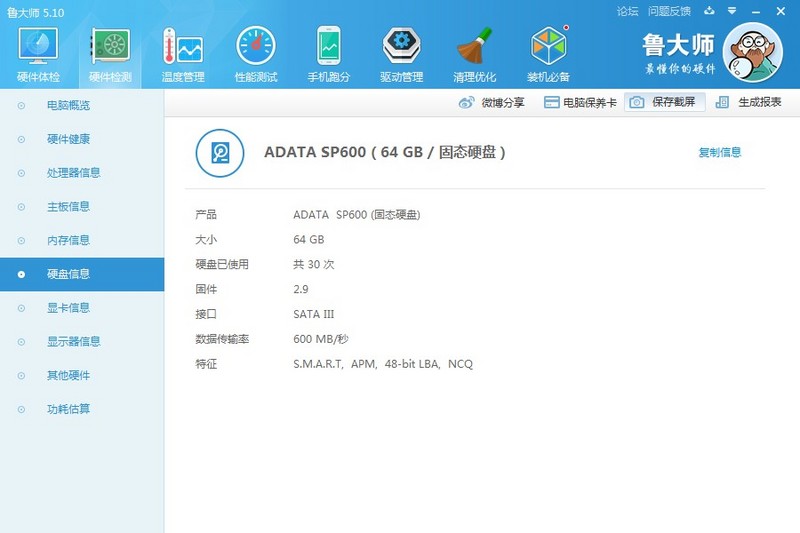
Task: Open 温度管理 temperature management
Action: point(183,54)
